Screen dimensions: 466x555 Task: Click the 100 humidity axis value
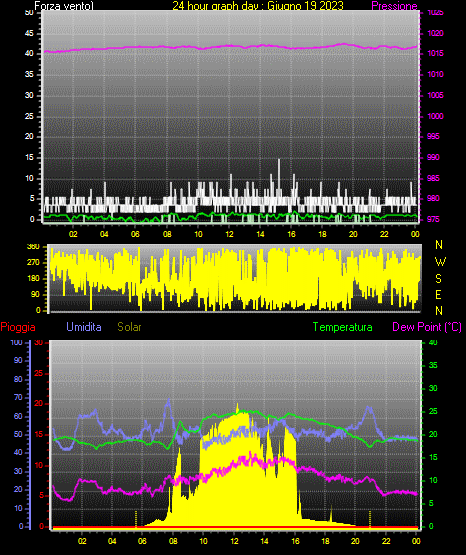pos(16,342)
